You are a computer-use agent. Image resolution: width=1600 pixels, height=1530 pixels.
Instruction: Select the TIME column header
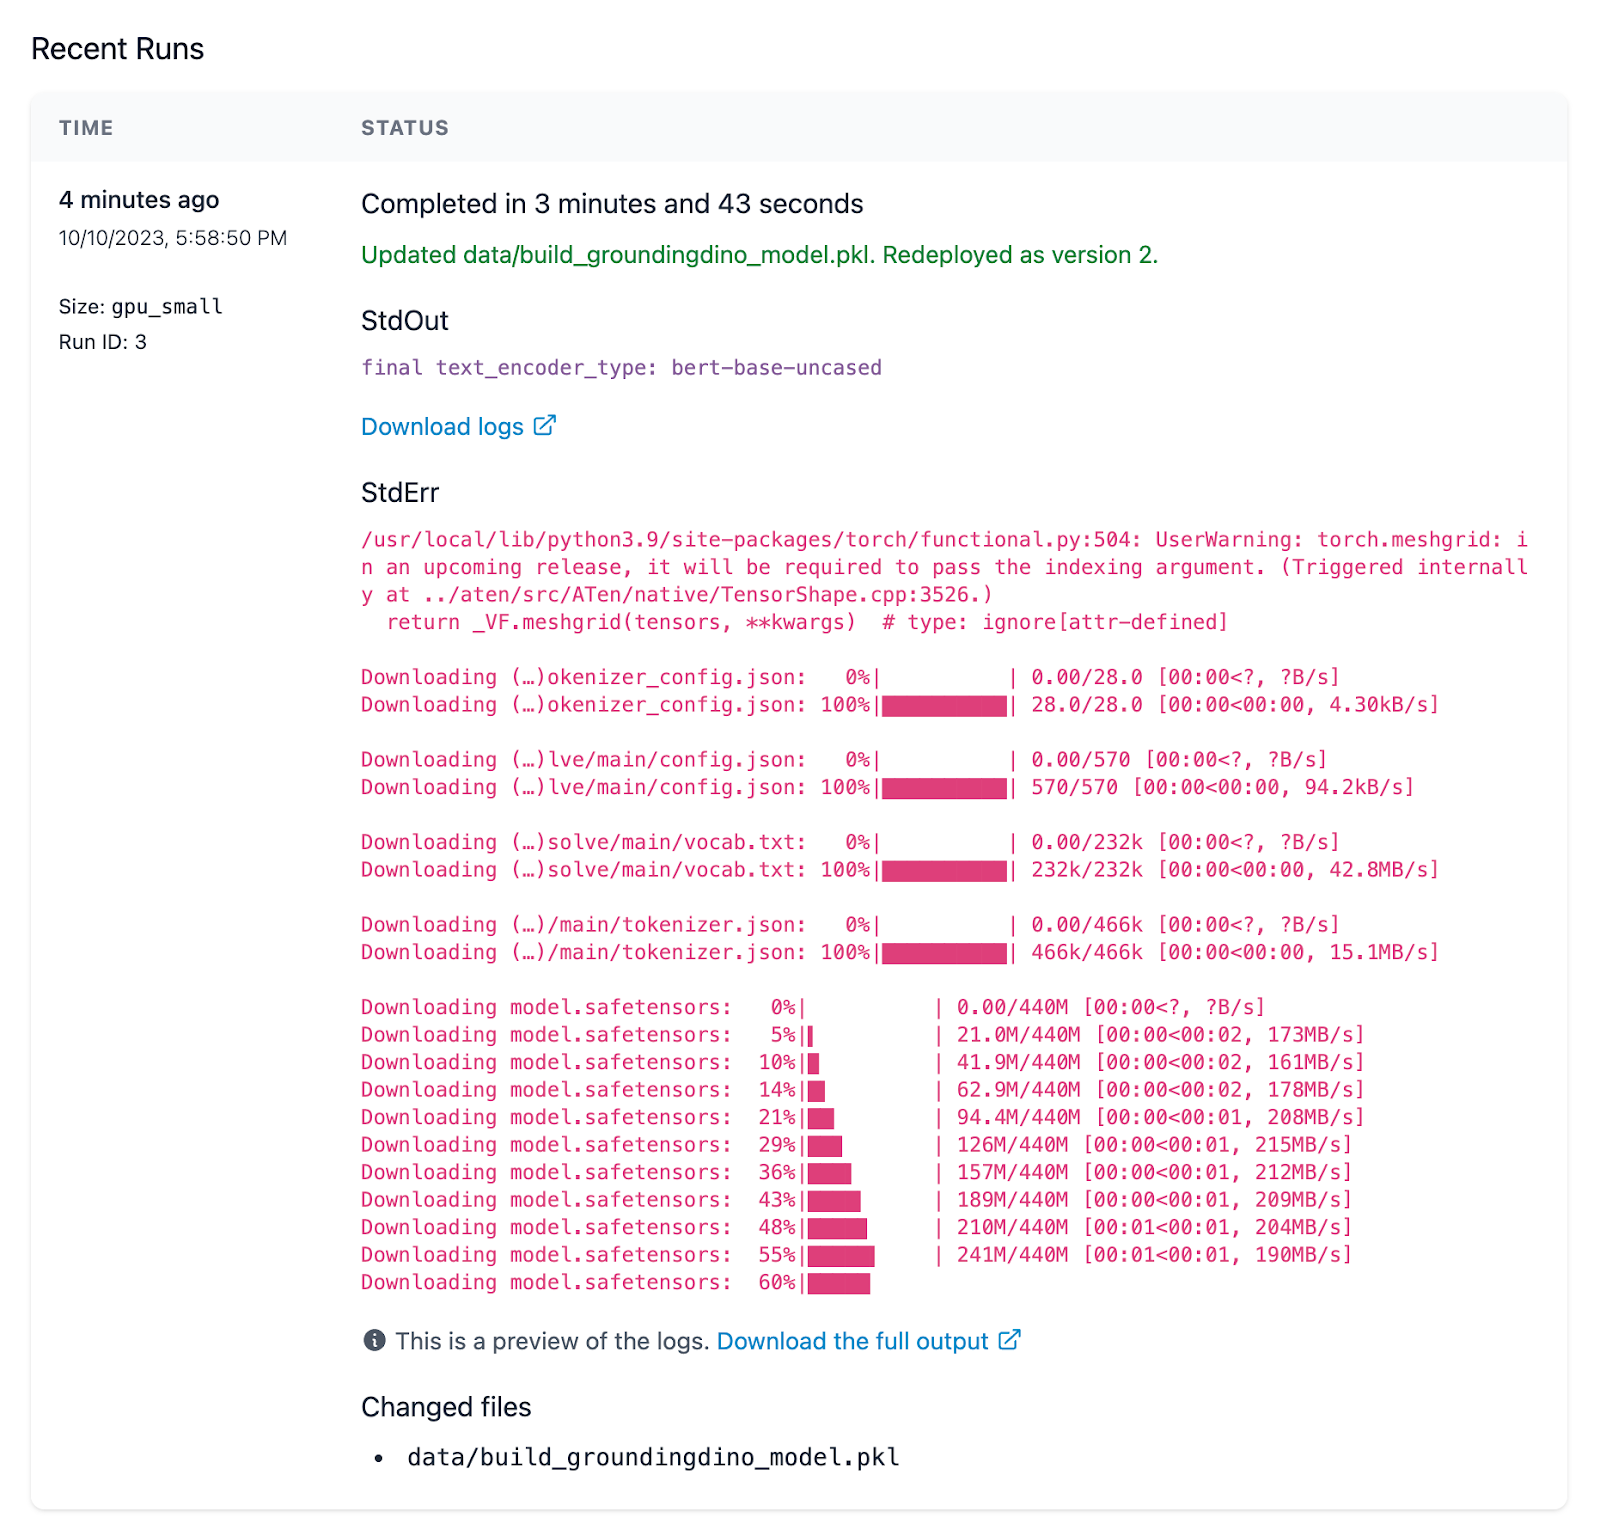(x=86, y=128)
